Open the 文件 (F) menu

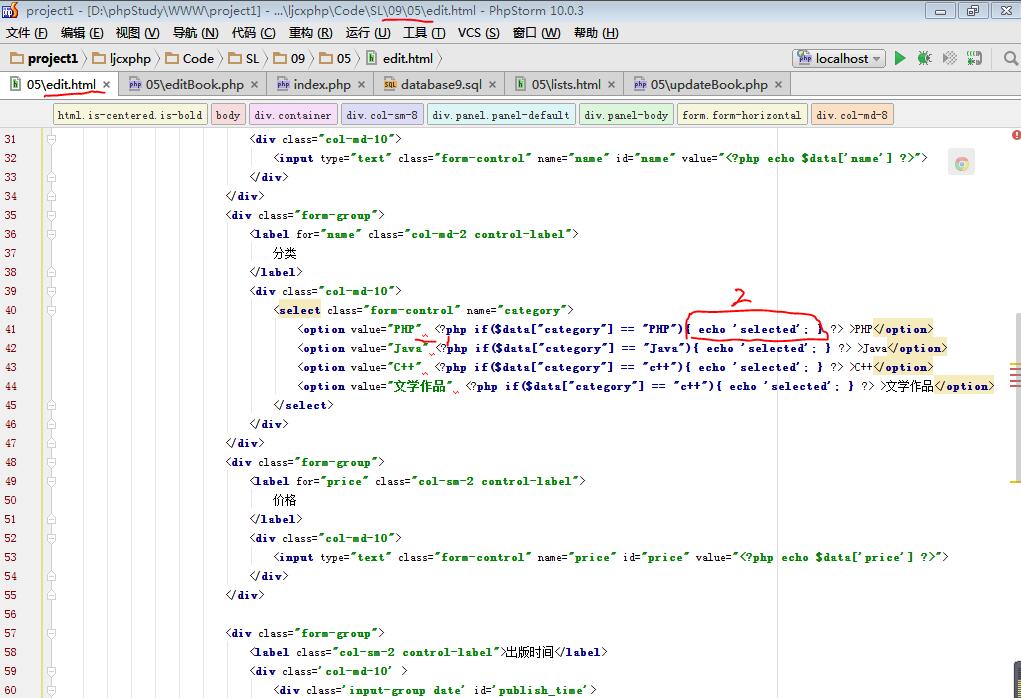[x=26, y=33]
